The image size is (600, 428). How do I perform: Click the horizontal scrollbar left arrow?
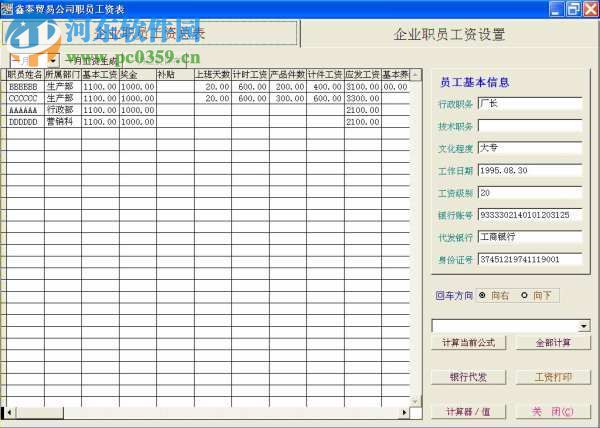coord(10,413)
